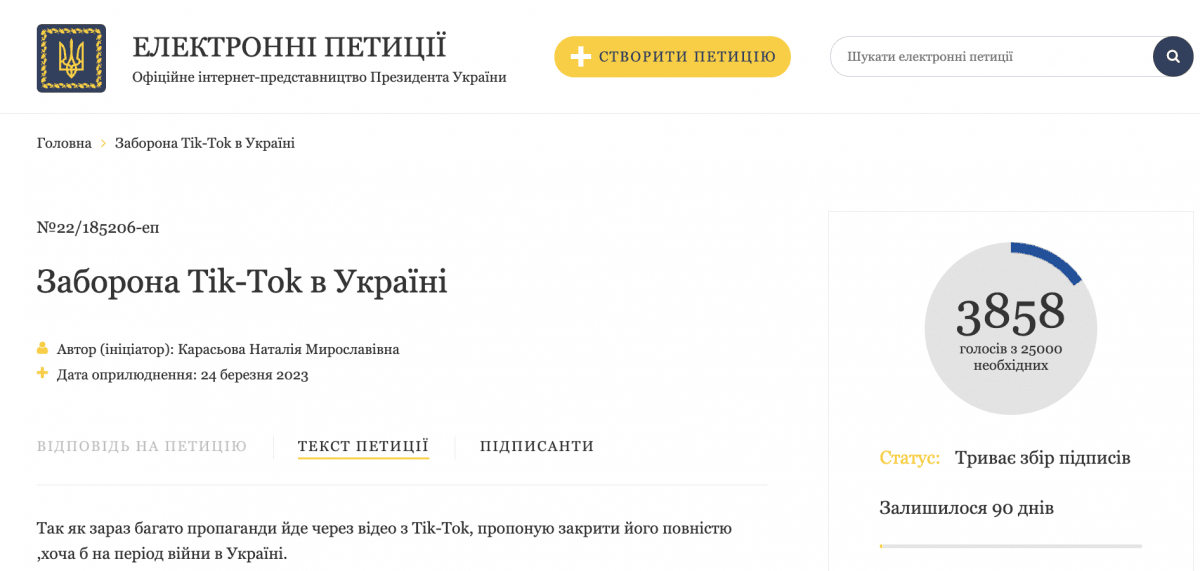Click the plus icon on Створити петицію
This screenshot has height=571, width=1200.
pos(581,57)
